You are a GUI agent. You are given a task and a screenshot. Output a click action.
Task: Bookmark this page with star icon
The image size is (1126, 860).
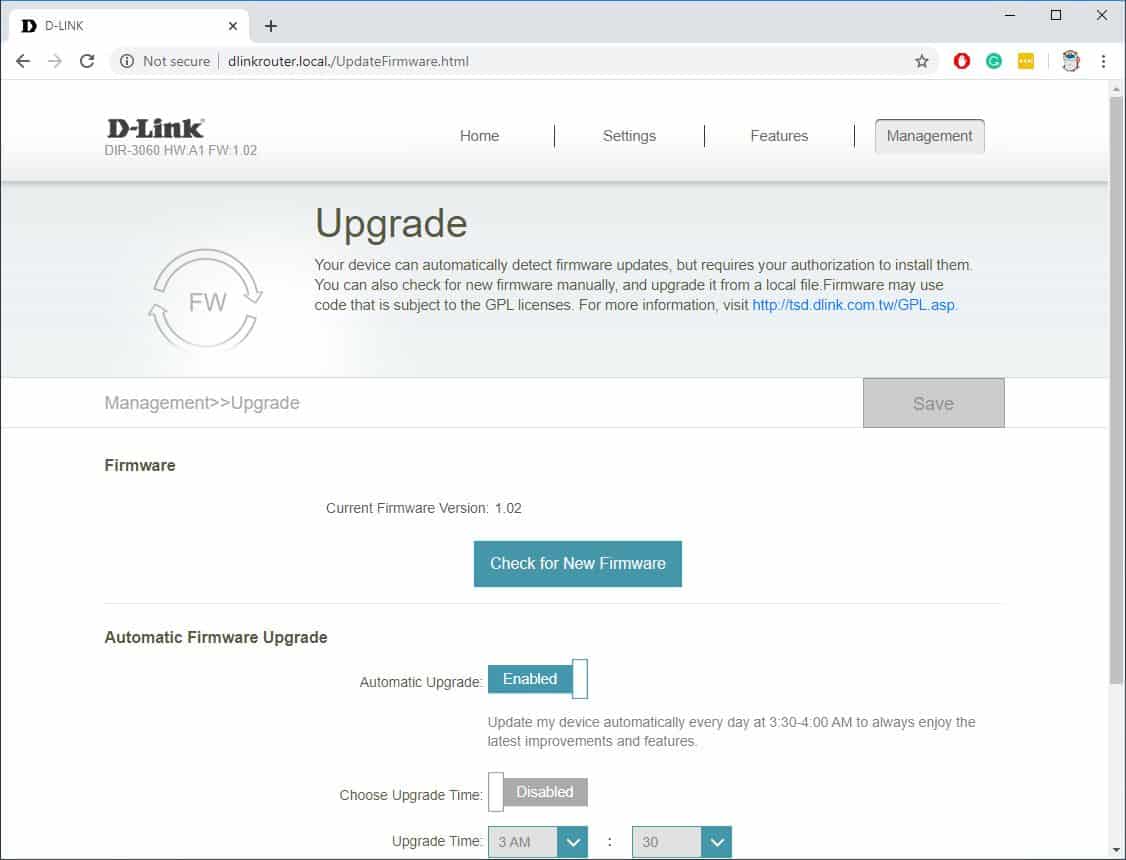[x=921, y=61]
